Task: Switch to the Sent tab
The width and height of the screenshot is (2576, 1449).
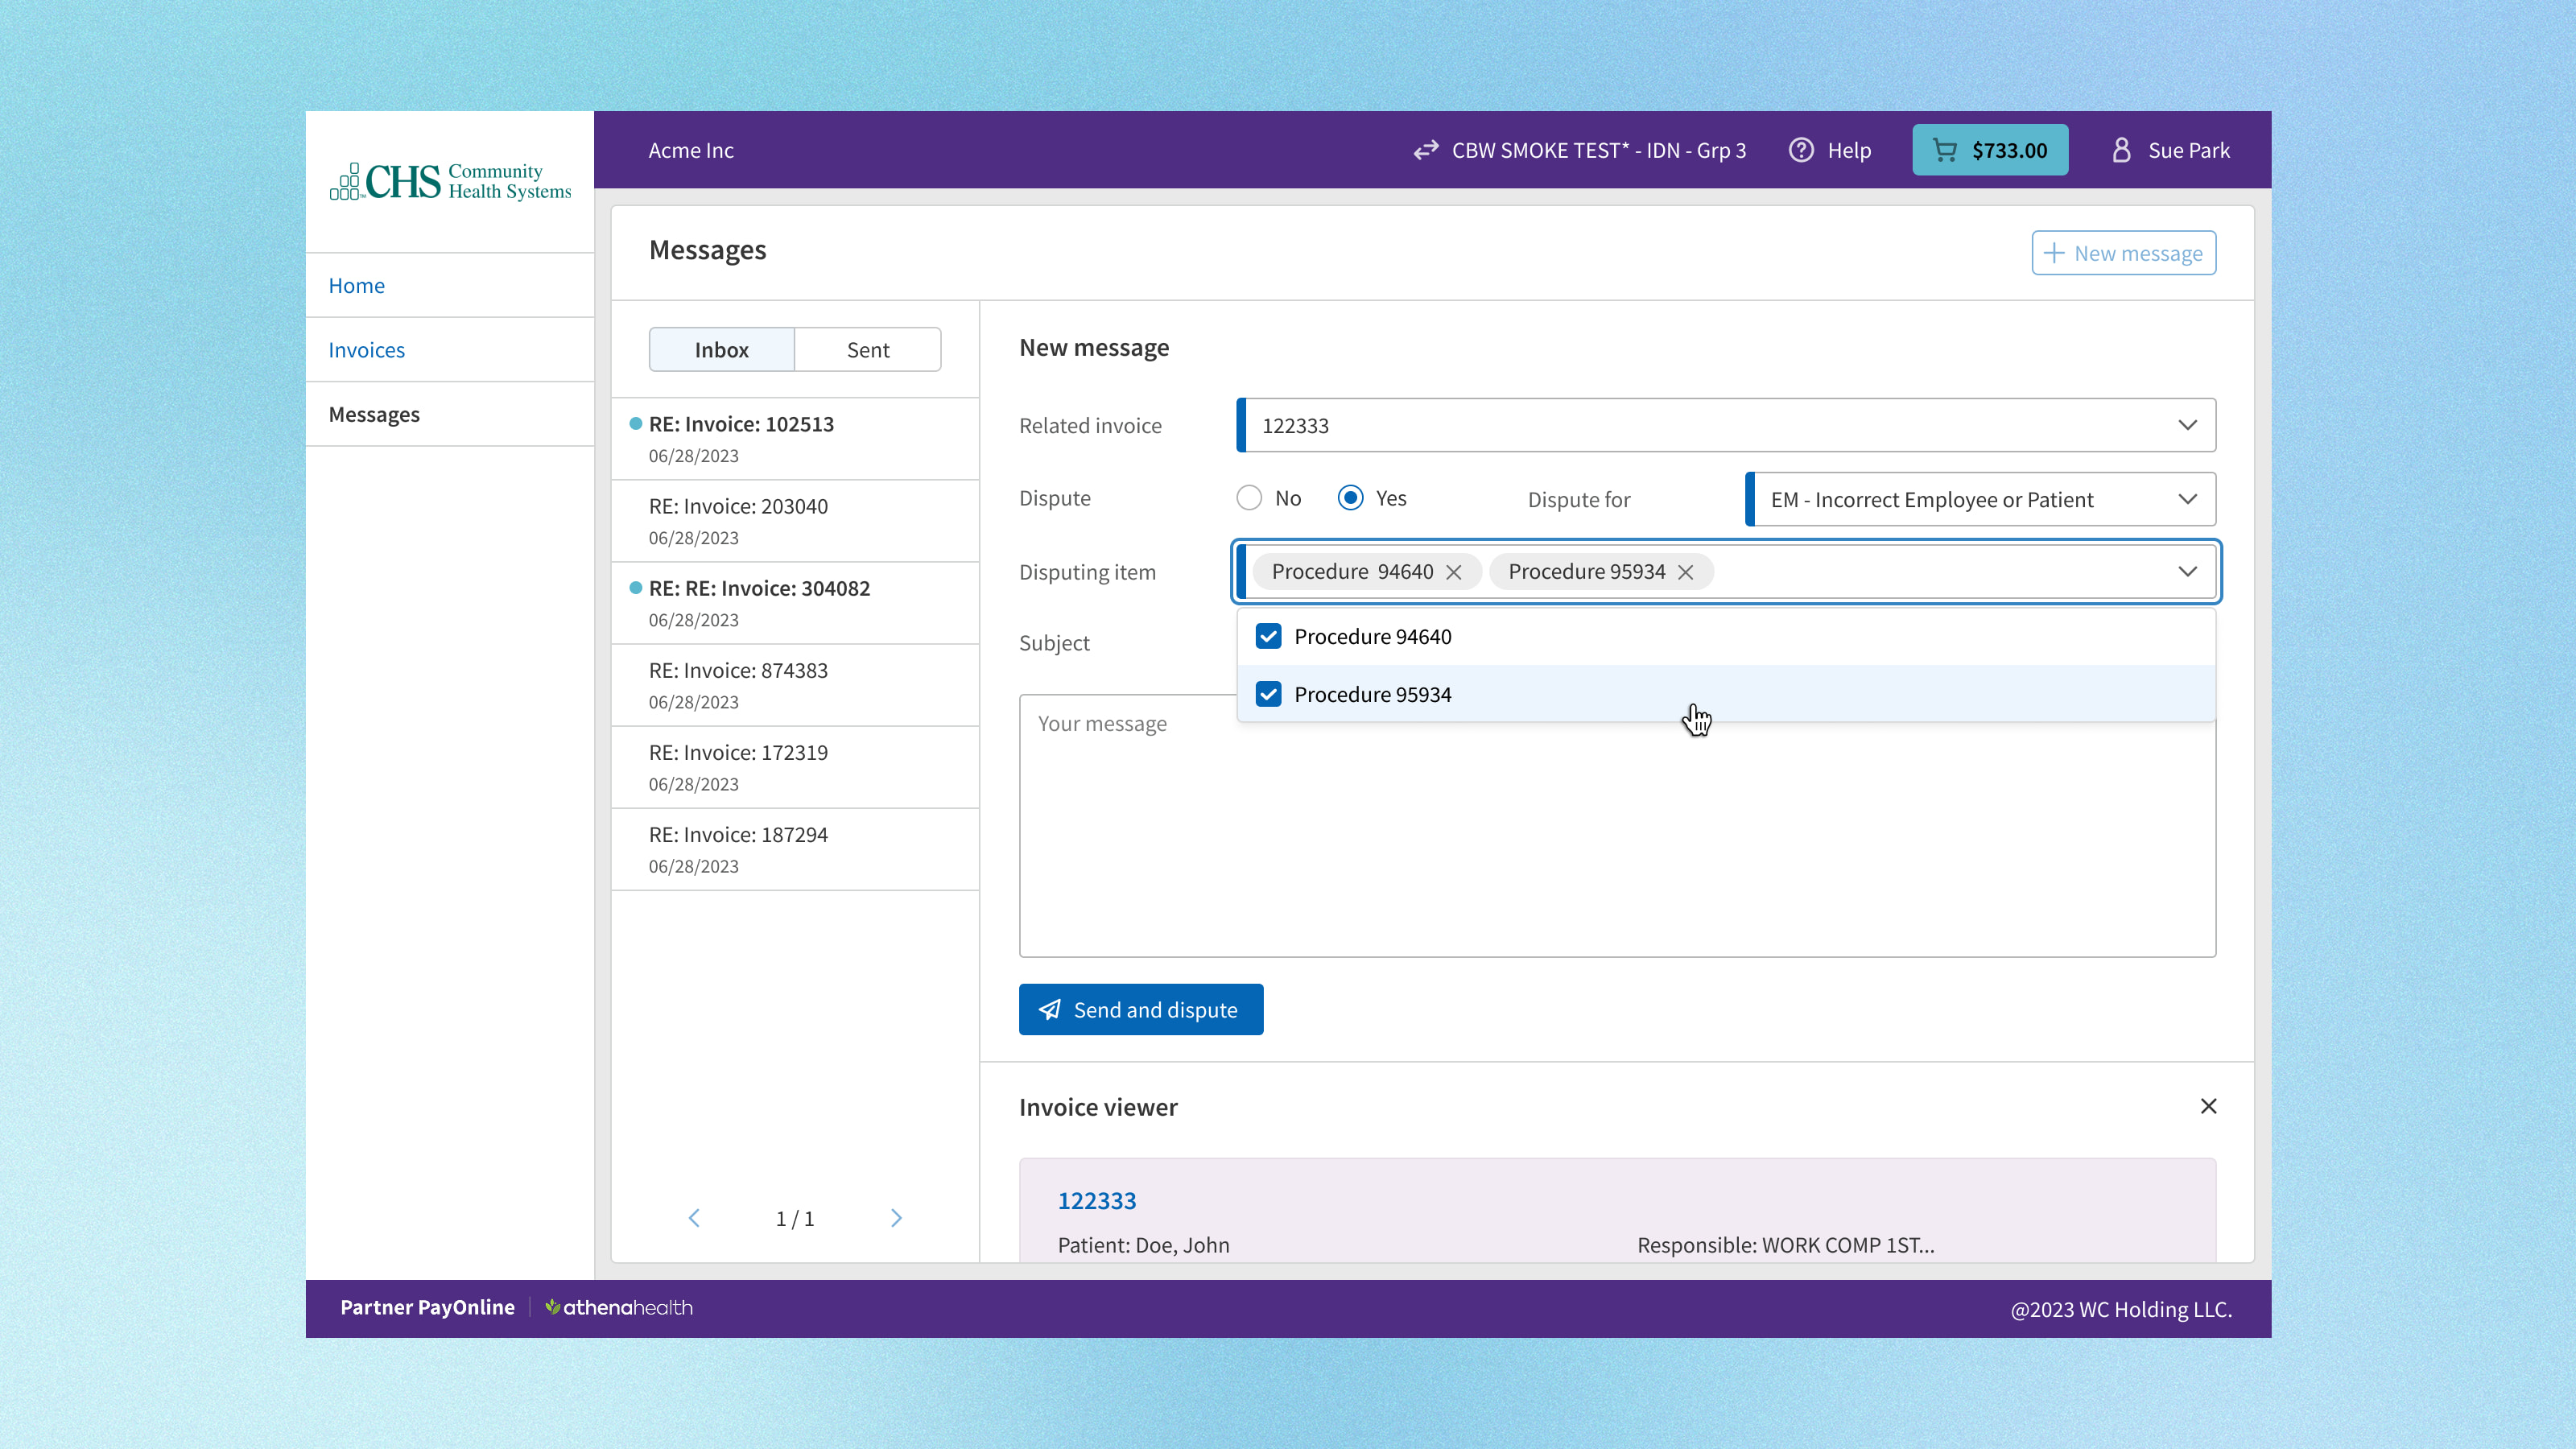Action: [867, 350]
